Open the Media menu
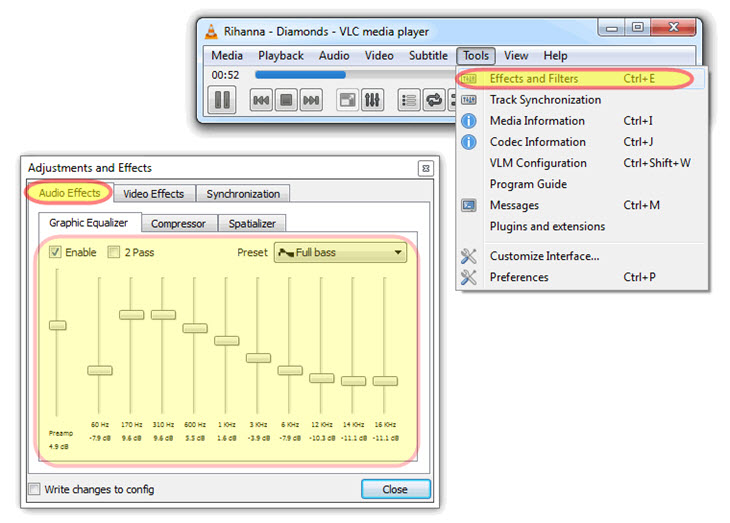This screenshot has height=523, width=730. pos(227,55)
